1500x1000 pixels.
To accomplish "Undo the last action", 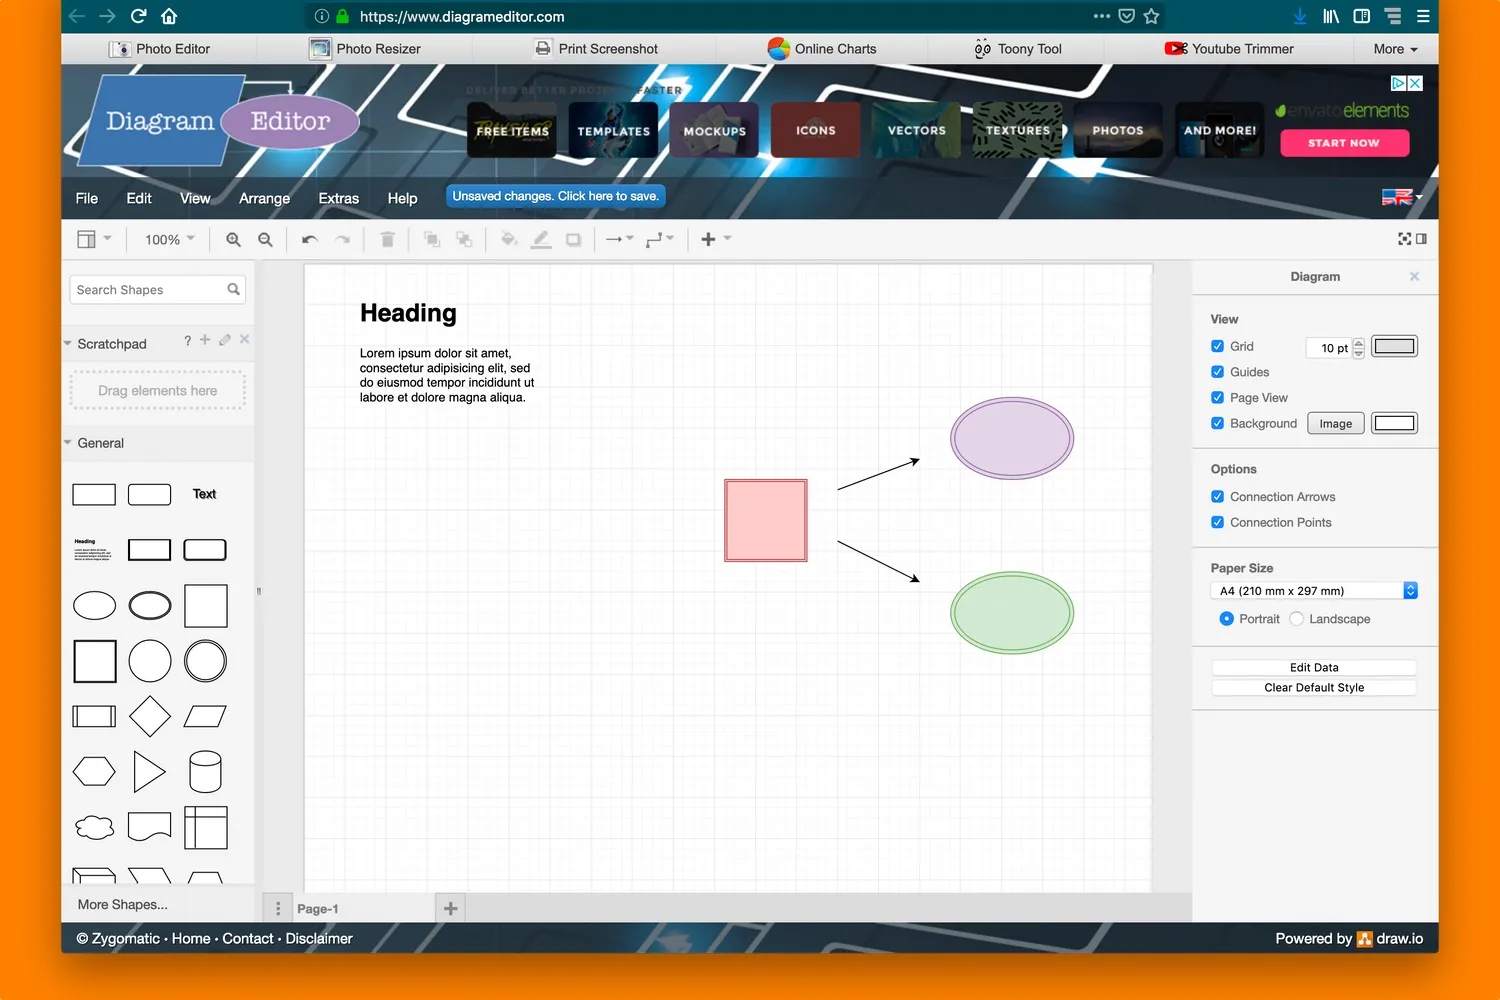I will (310, 240).
